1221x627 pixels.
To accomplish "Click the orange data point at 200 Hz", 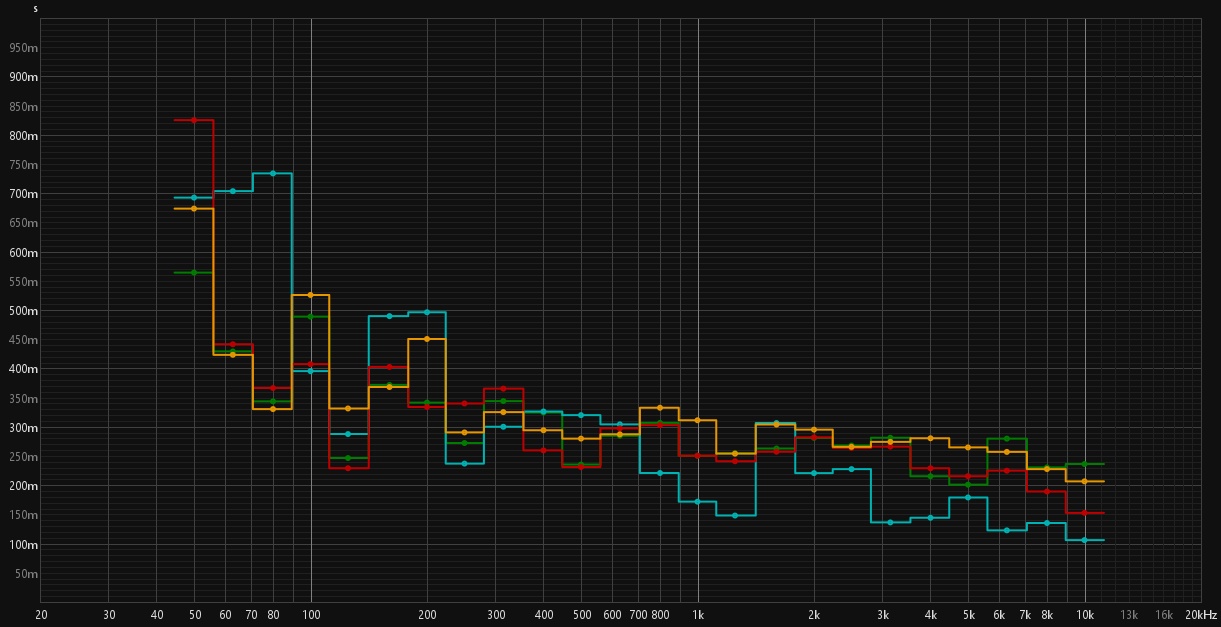I will [427, 339].
